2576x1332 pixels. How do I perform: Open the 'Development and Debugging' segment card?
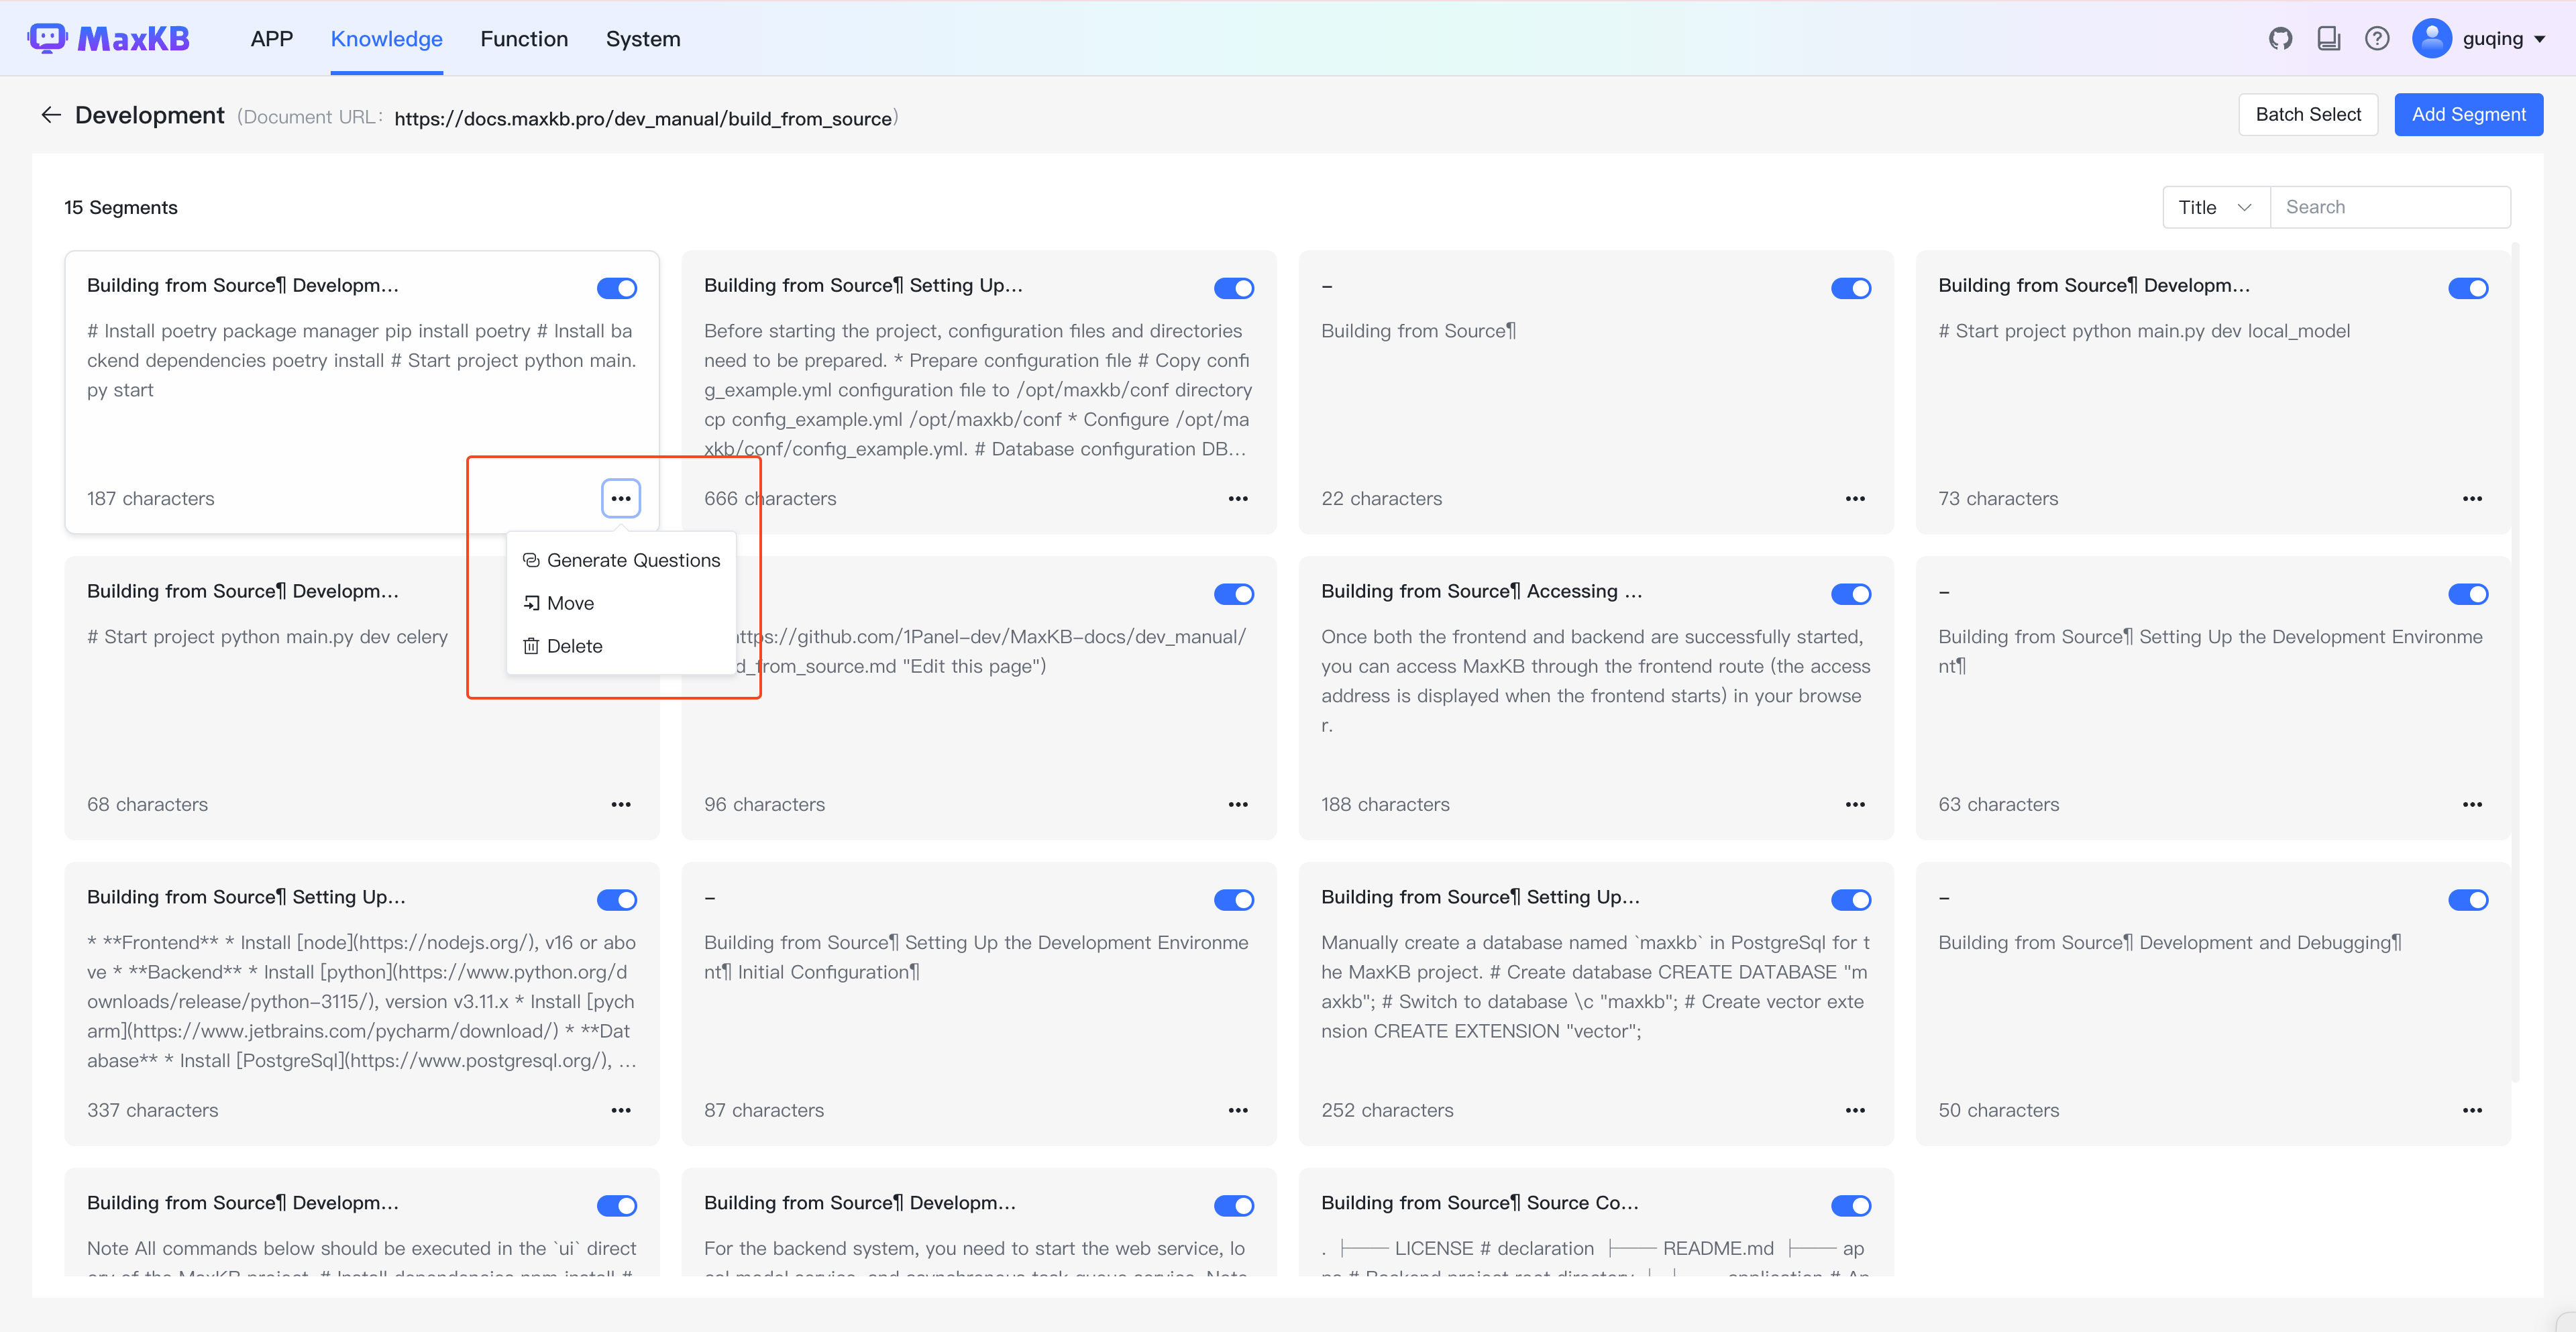tap(2213, 1004)
